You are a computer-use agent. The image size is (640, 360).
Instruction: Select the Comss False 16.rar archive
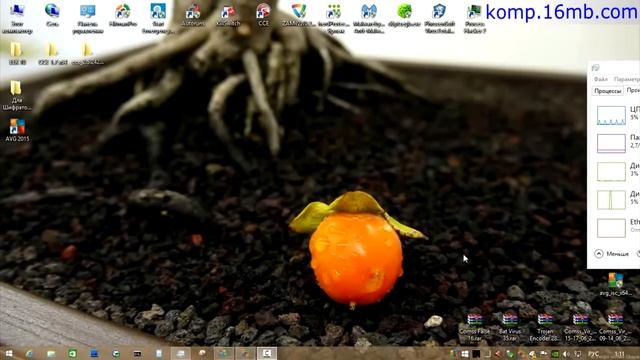(474, 327)
